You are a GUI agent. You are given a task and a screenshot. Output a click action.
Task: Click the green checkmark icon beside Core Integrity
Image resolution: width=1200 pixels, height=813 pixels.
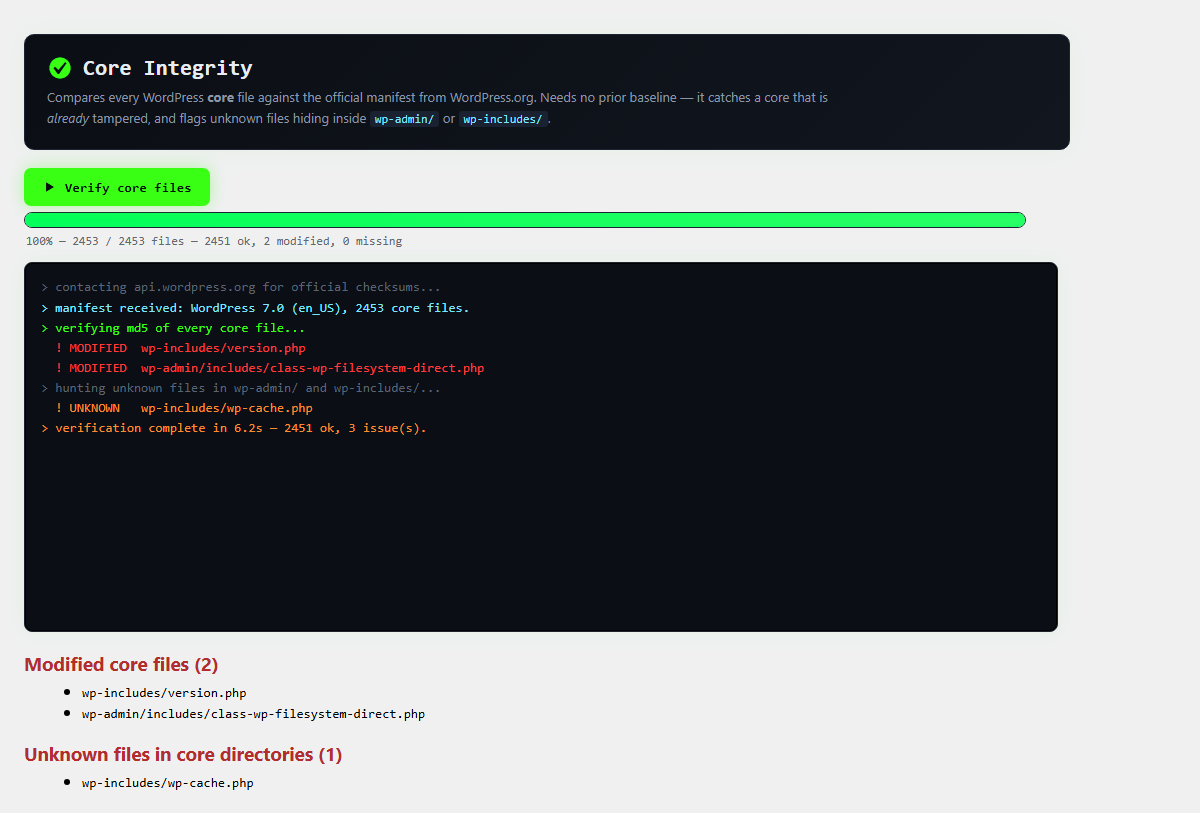60,68
